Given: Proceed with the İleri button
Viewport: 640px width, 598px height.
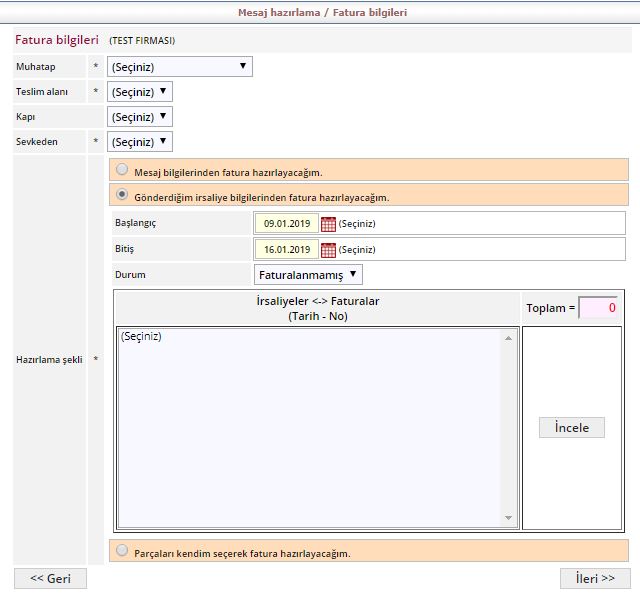Looking at the screenshot, I should [x=594, y=579].
